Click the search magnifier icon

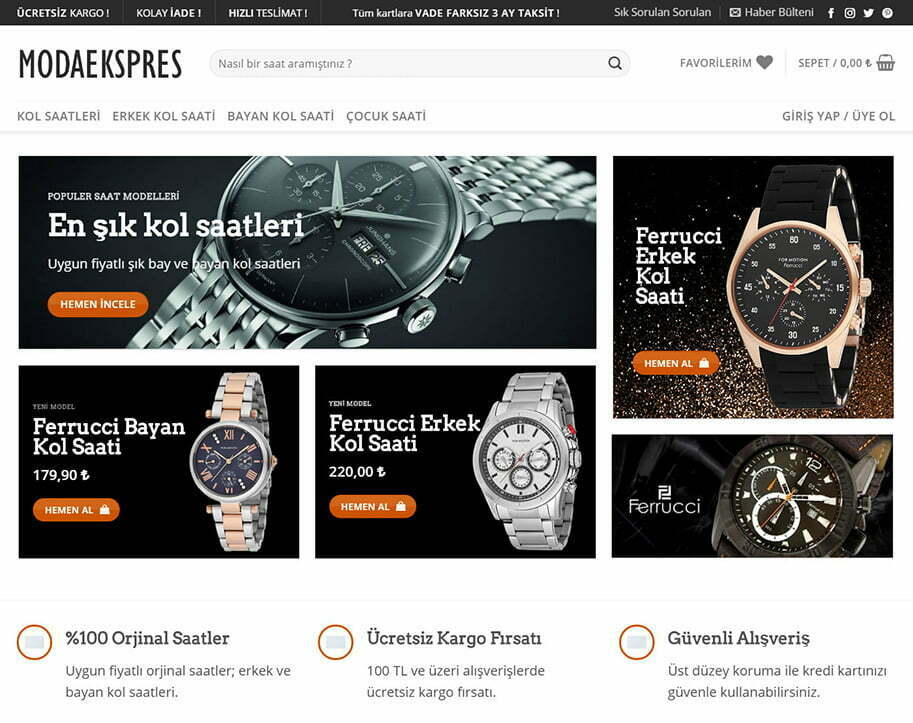pyautogui.click(x=615, y=63)
